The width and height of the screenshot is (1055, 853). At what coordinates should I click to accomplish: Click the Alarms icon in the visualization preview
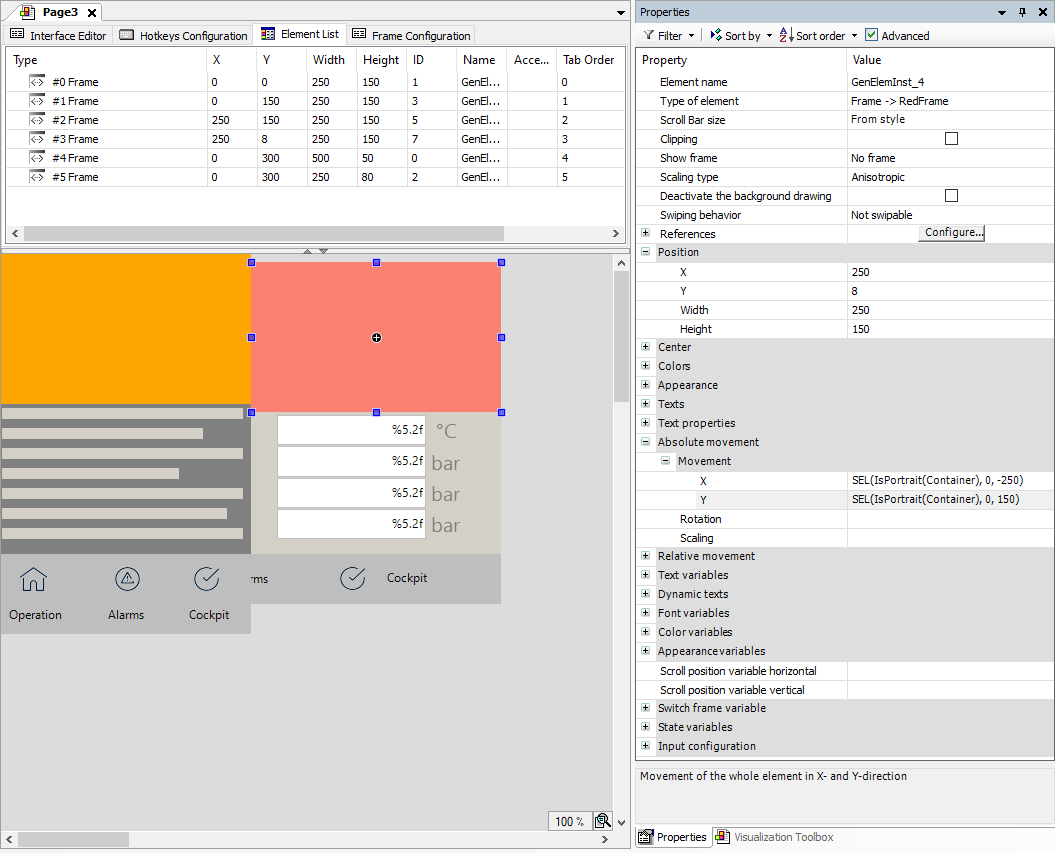[126, 578]
